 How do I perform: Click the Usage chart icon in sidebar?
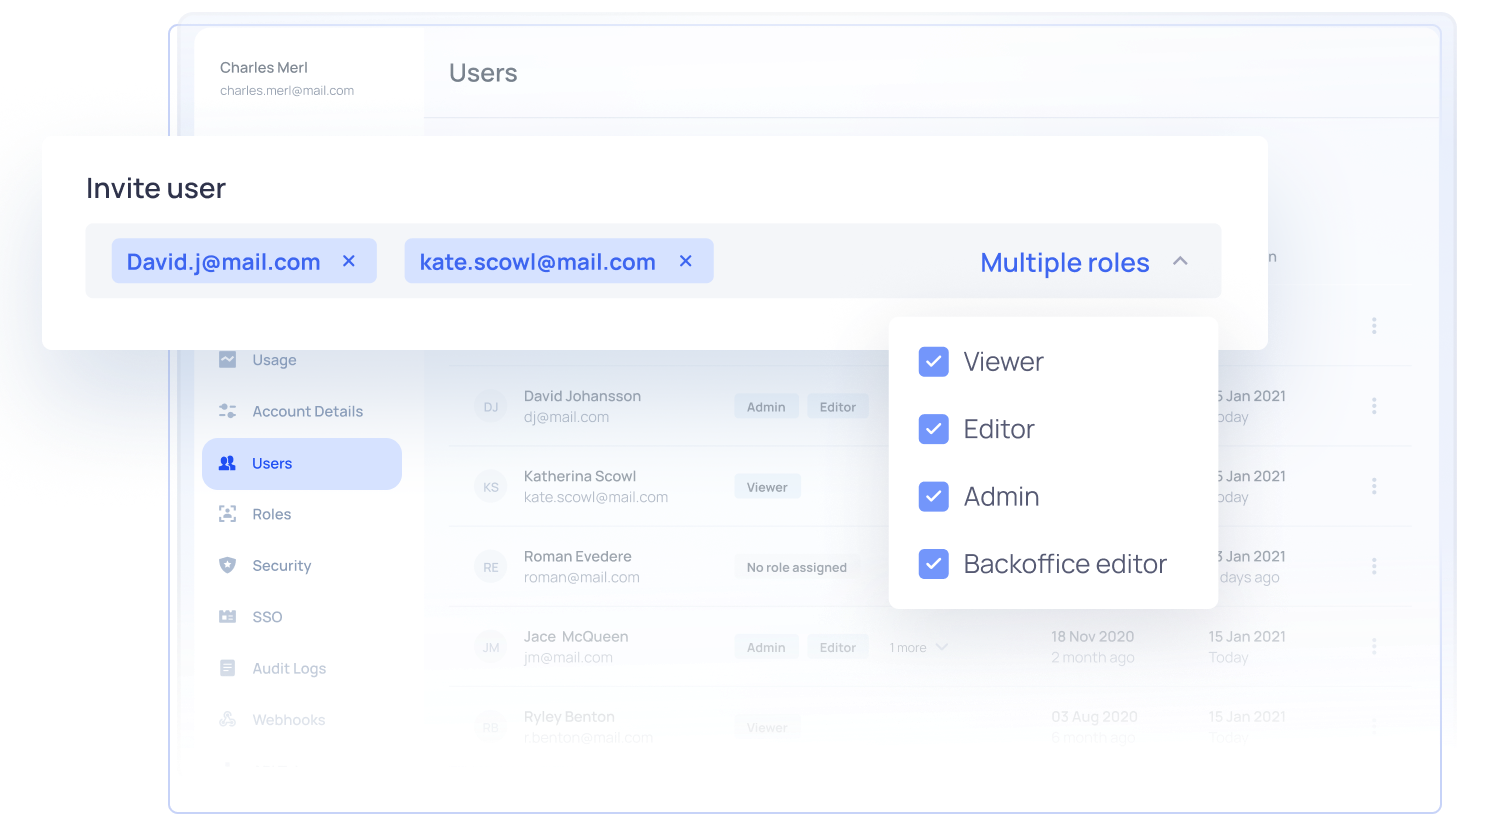tap(228, 360)
